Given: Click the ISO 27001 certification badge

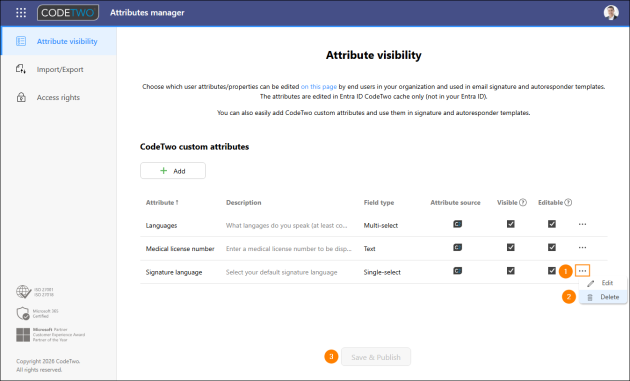Looking at the screenshot, I should tap(35, 292).
